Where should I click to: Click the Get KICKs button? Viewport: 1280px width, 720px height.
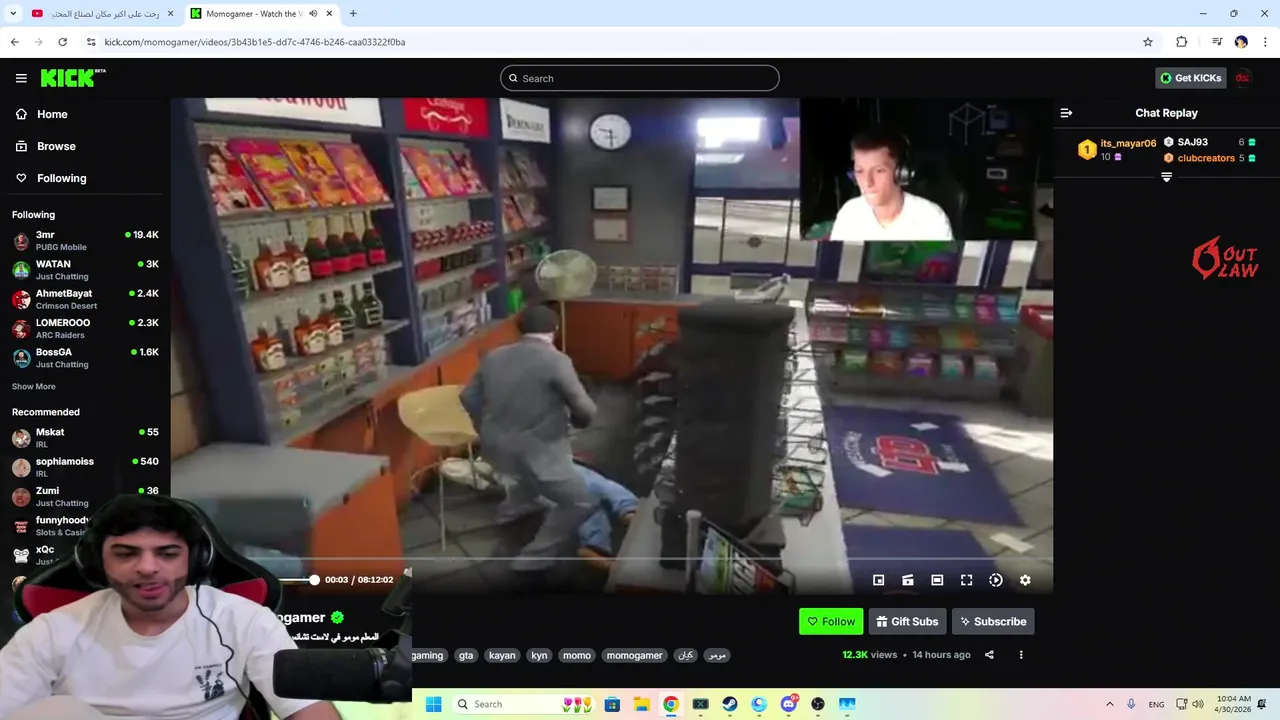(1190, 78)
